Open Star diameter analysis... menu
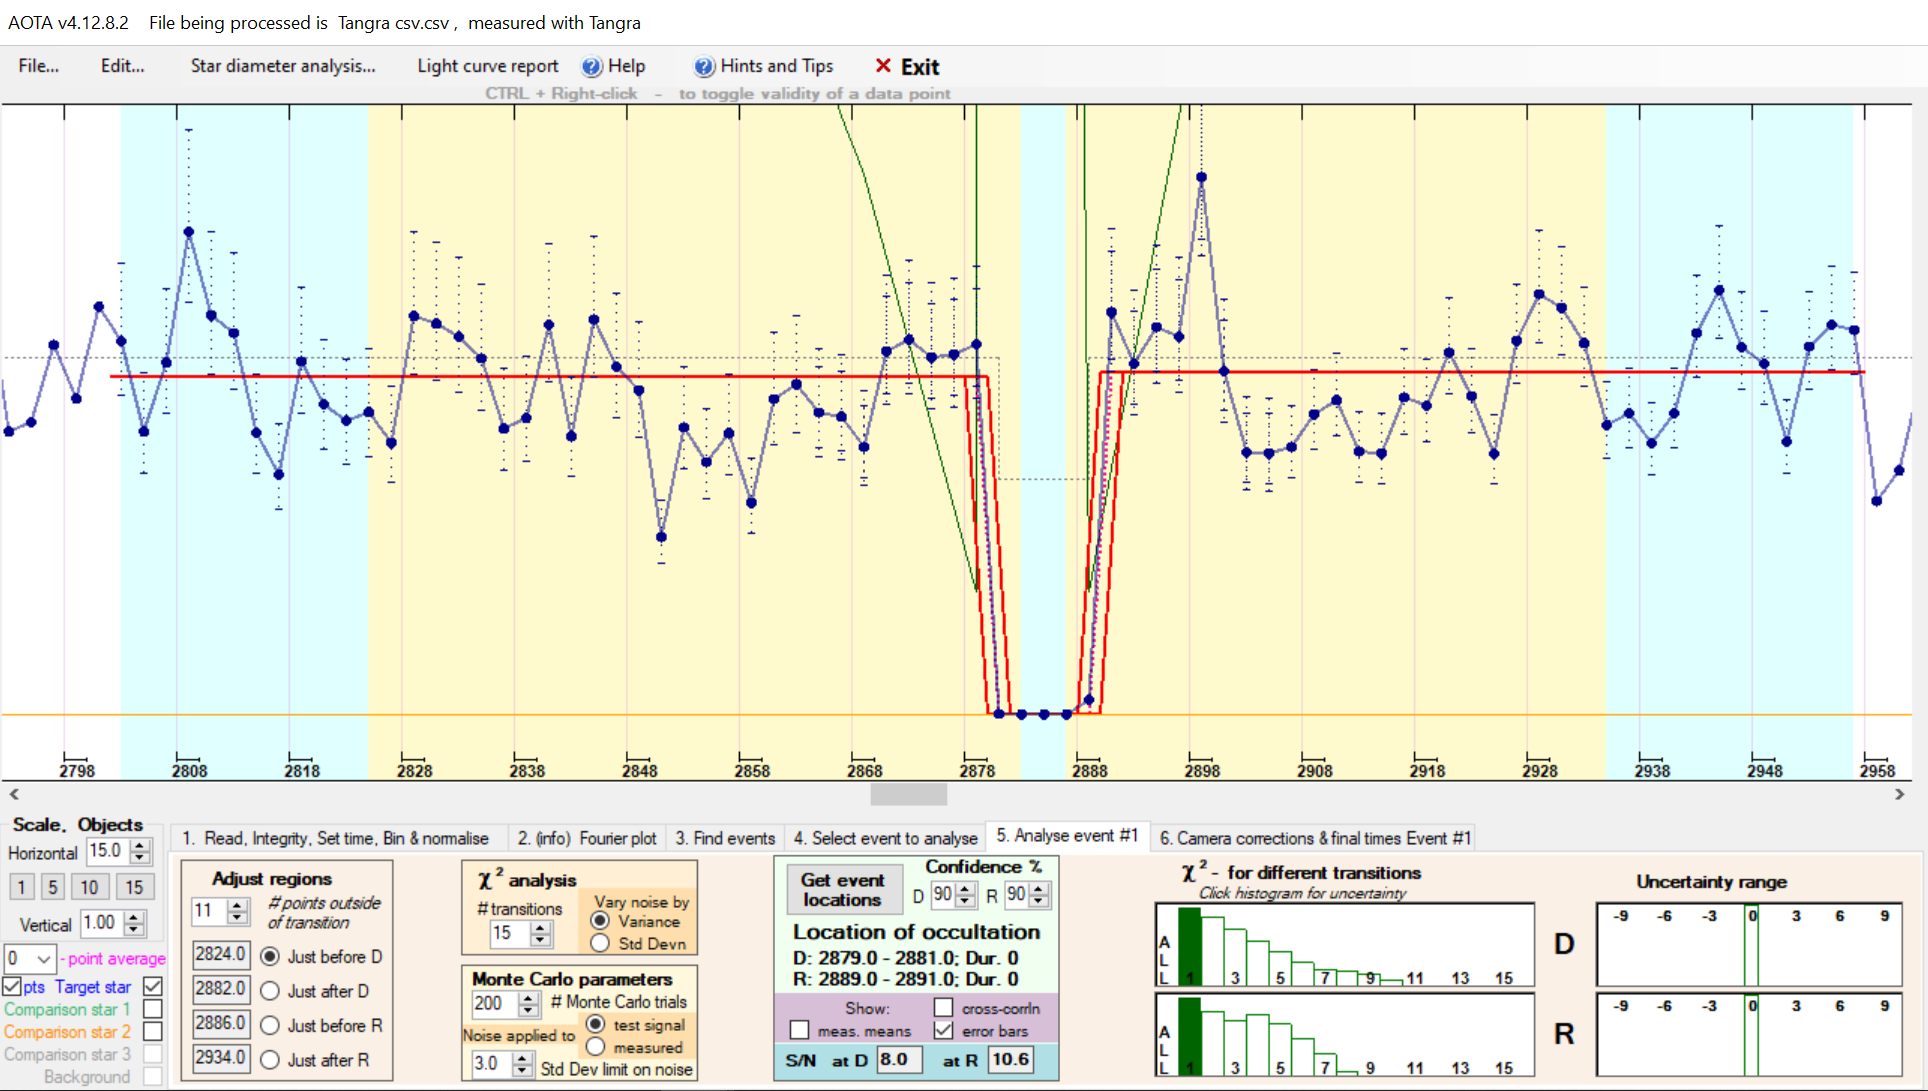The width and height of the screenshot is (1928, 1091). pos(283,66)
